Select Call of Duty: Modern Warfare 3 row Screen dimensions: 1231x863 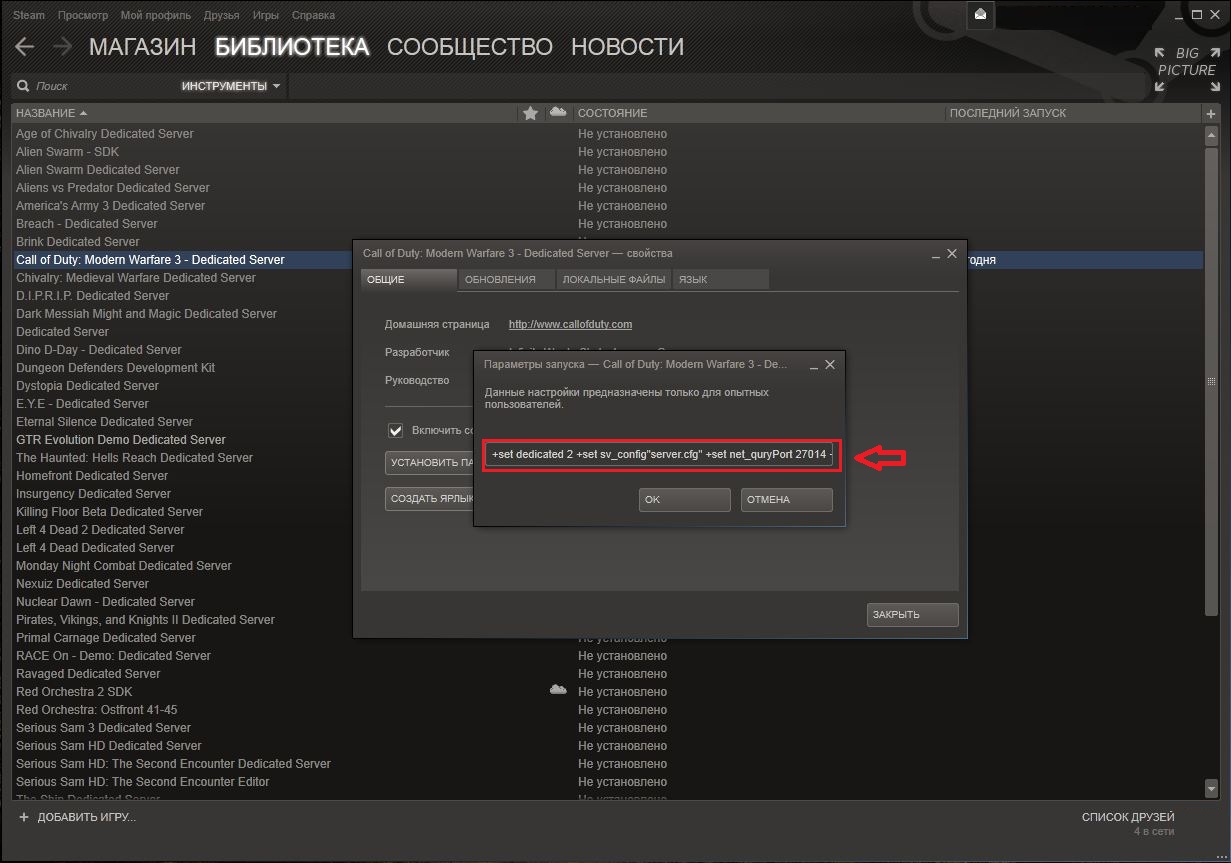pos(607,260)
